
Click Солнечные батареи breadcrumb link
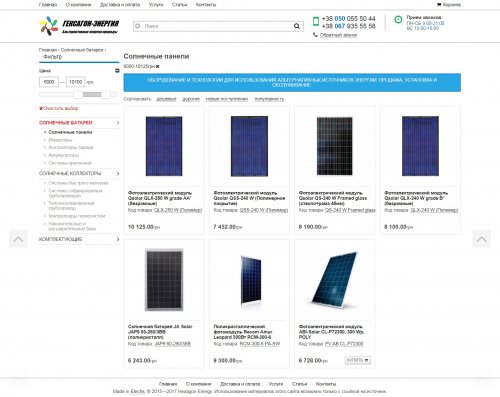tap(82, 50)
